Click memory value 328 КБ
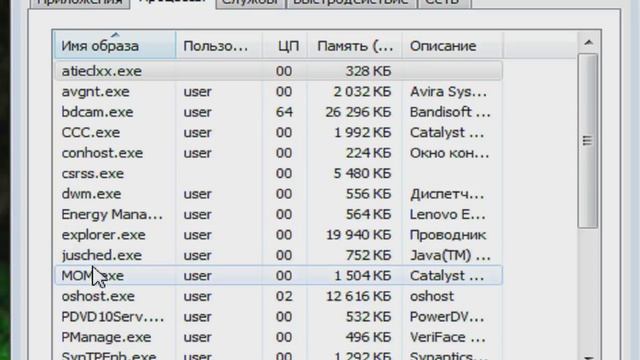 click(368, 71)
